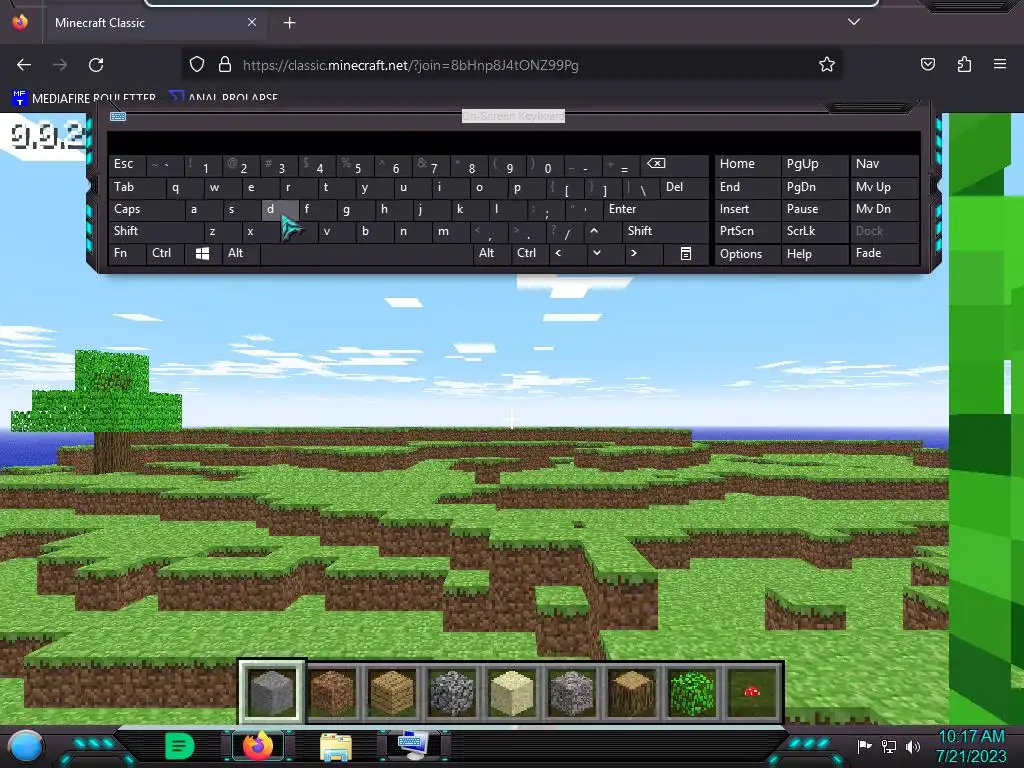Select the stone block in the hotbar
The width and height of the screenshot is (1024, 768).
[x=272, y=692]
